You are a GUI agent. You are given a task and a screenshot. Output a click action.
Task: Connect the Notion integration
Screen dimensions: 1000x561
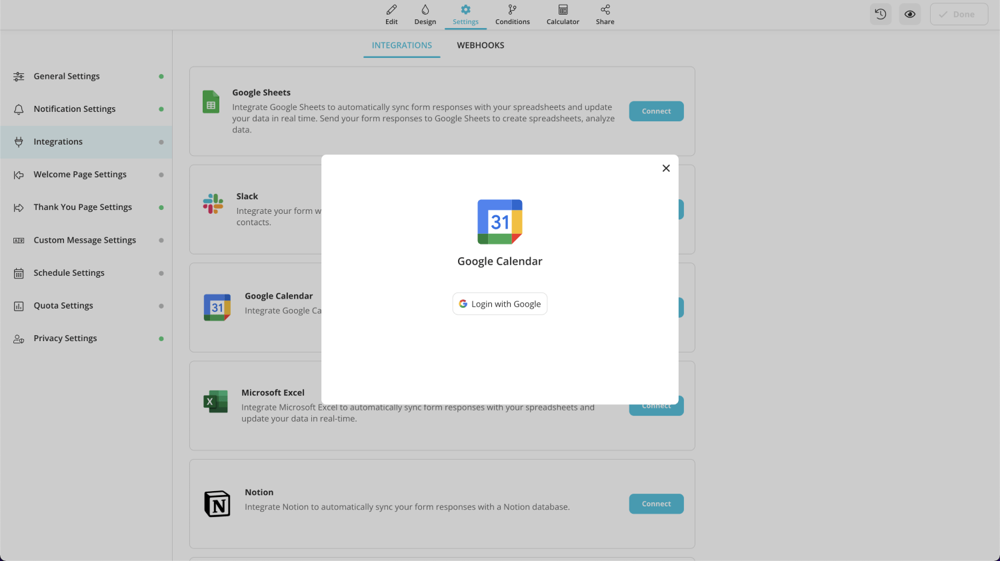point(656,504)
